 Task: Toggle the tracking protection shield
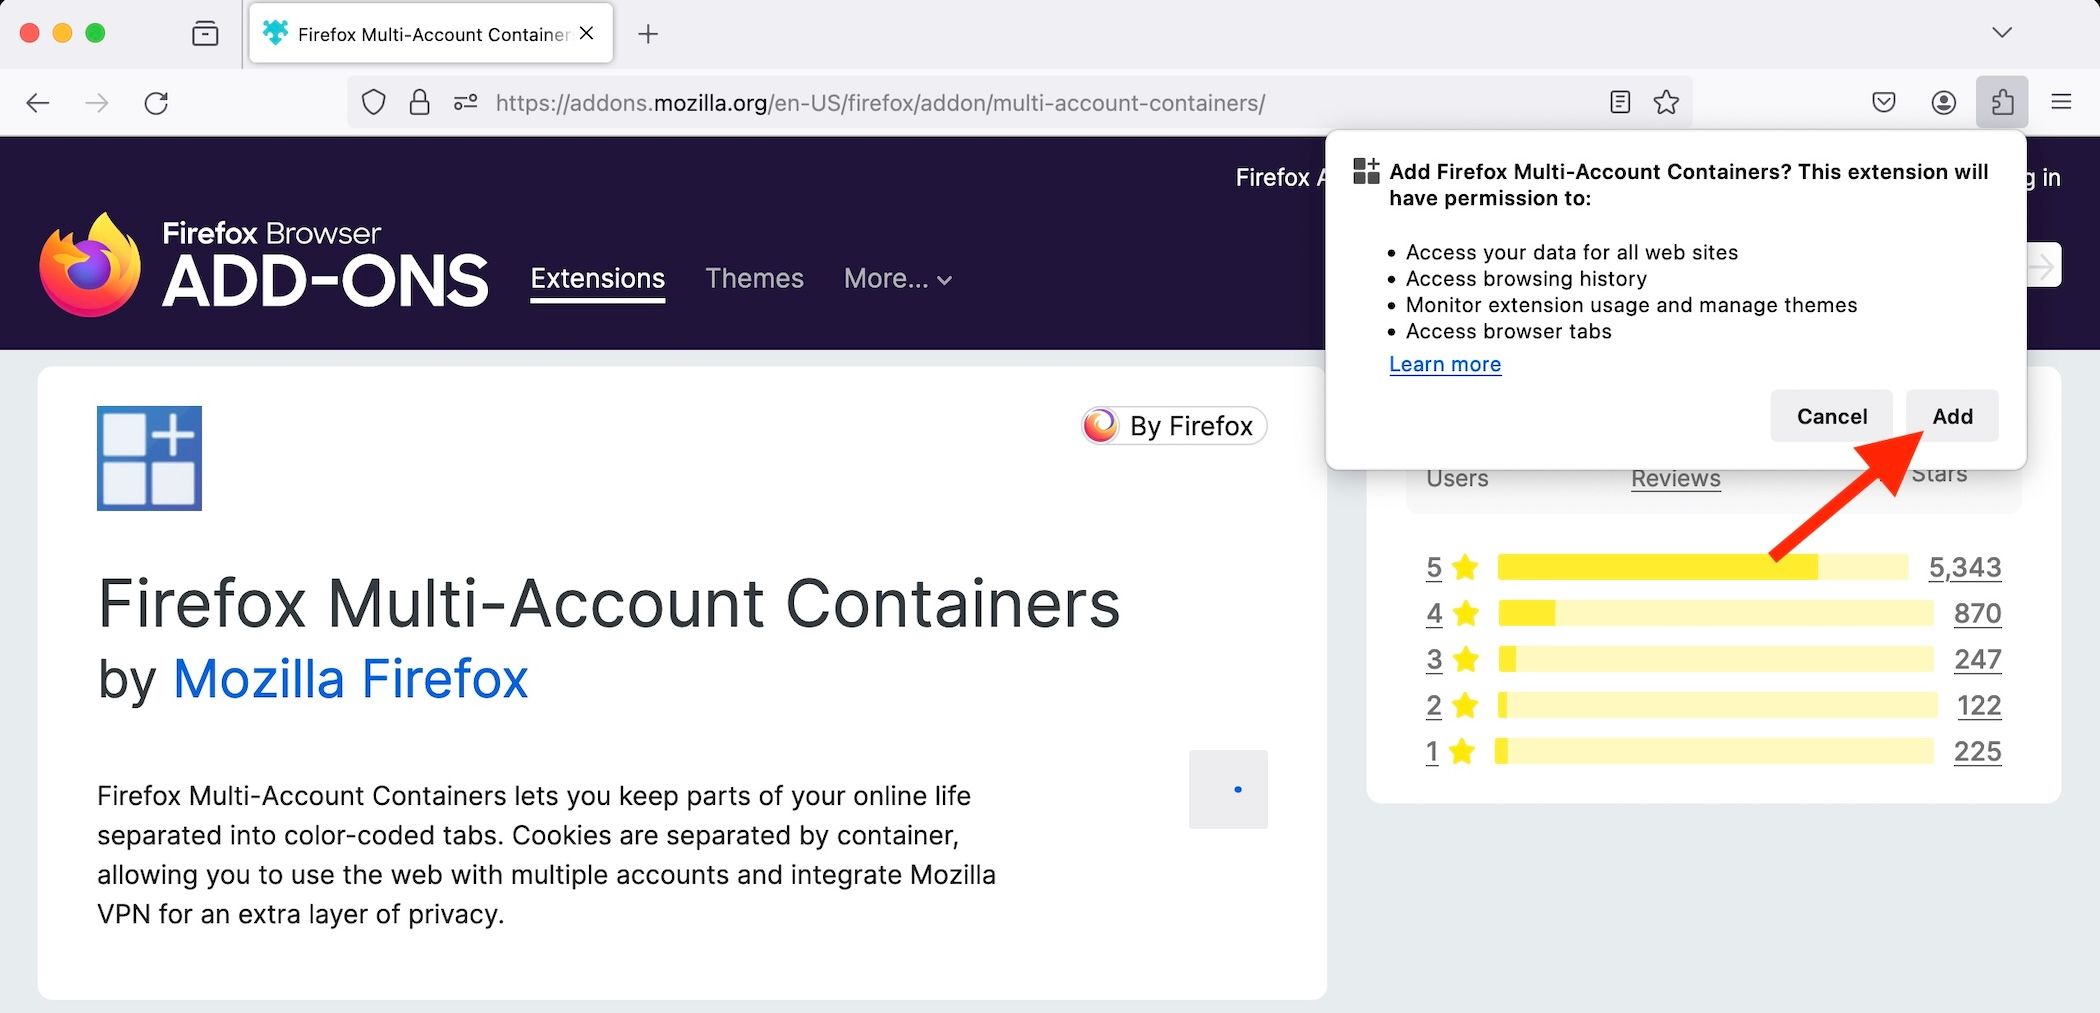click(x=372, y=102)
